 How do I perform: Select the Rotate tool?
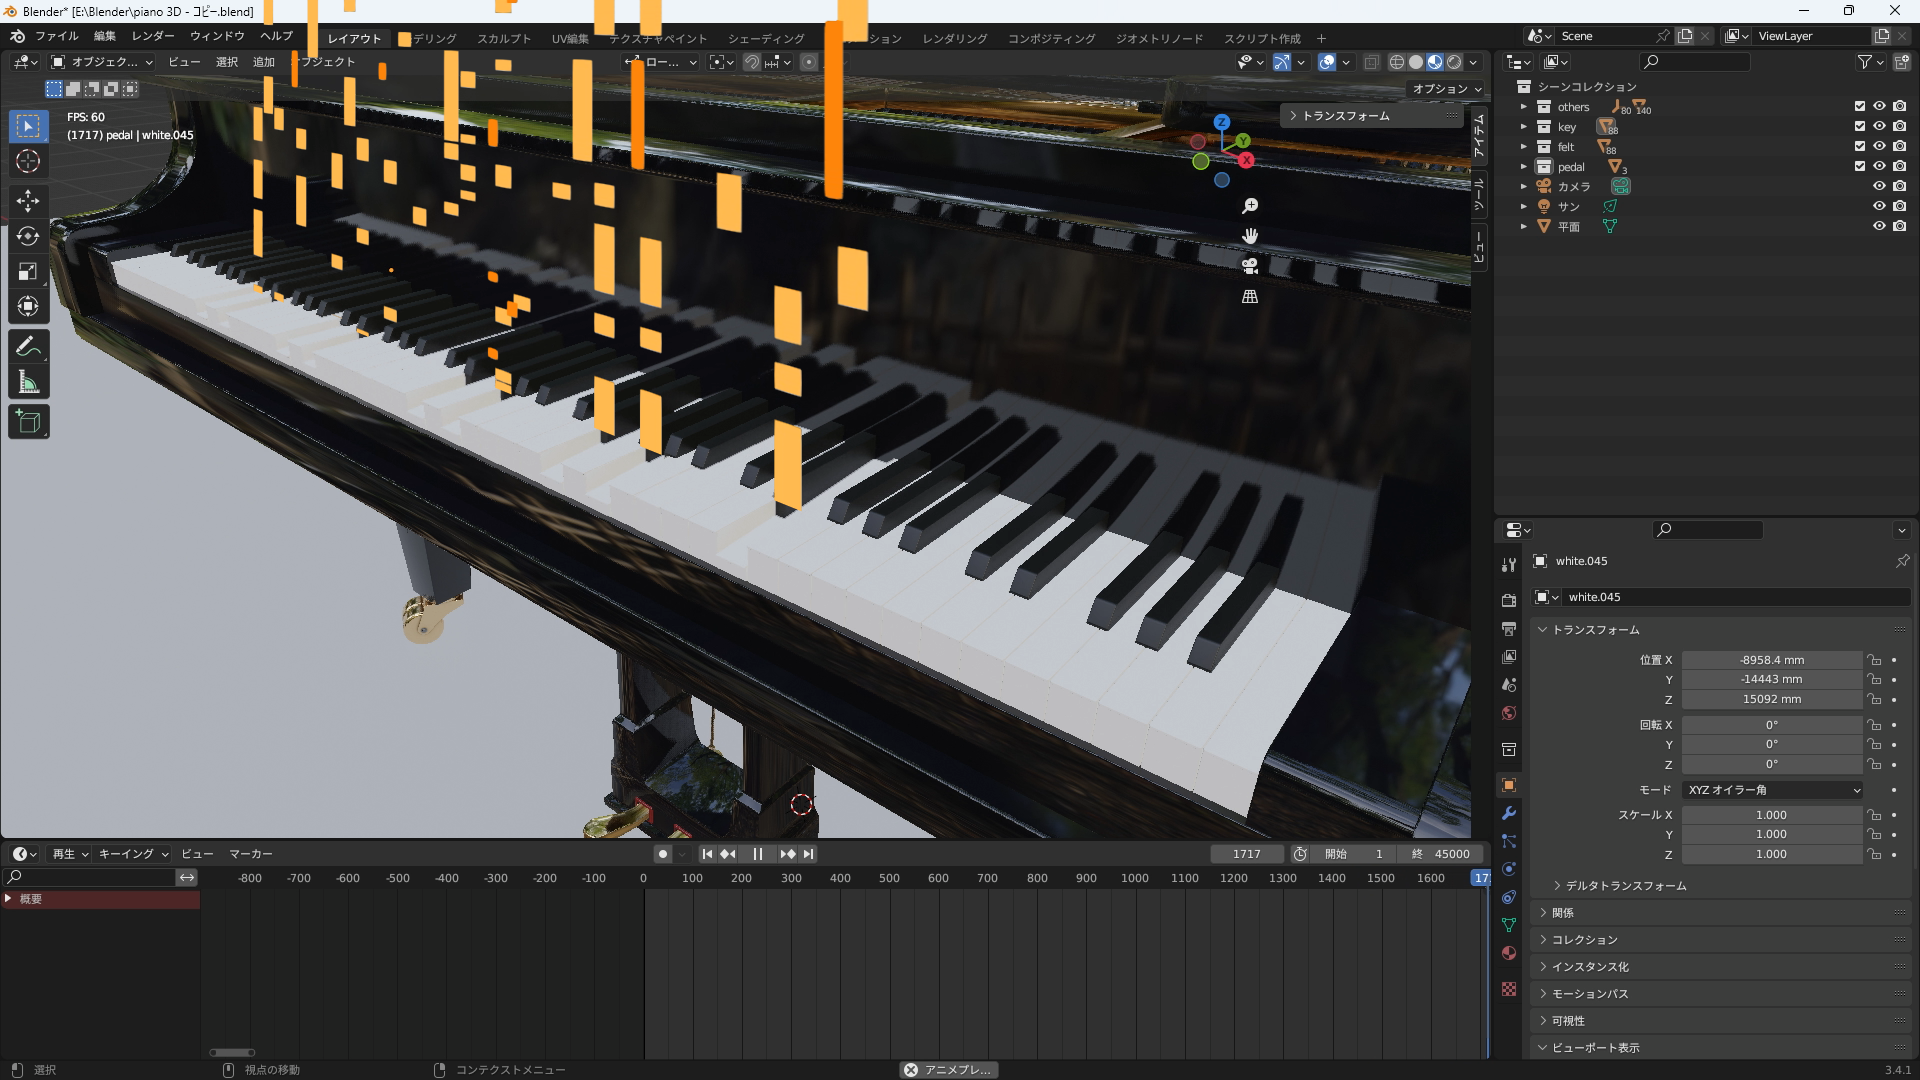coord(28,236)
